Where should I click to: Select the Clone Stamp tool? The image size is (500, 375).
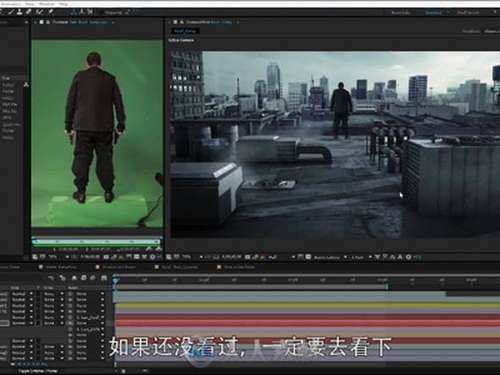(20, 12)
